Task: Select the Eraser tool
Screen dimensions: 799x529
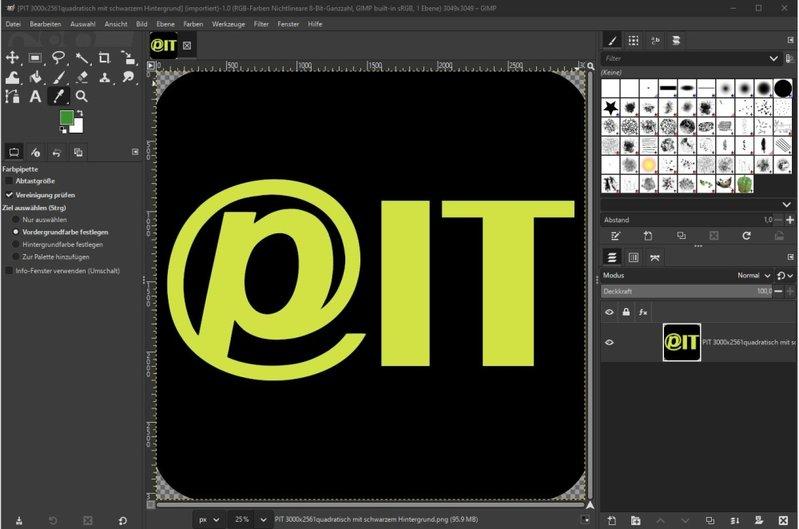Action: pyautogui.click(x=82, y=77)
